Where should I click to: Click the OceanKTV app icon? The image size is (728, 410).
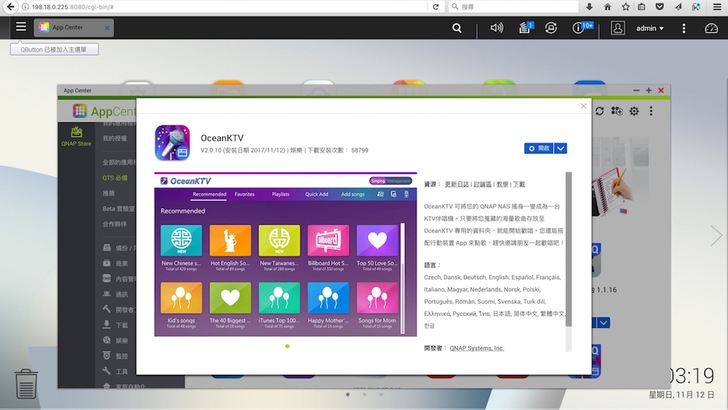(173, 143)
